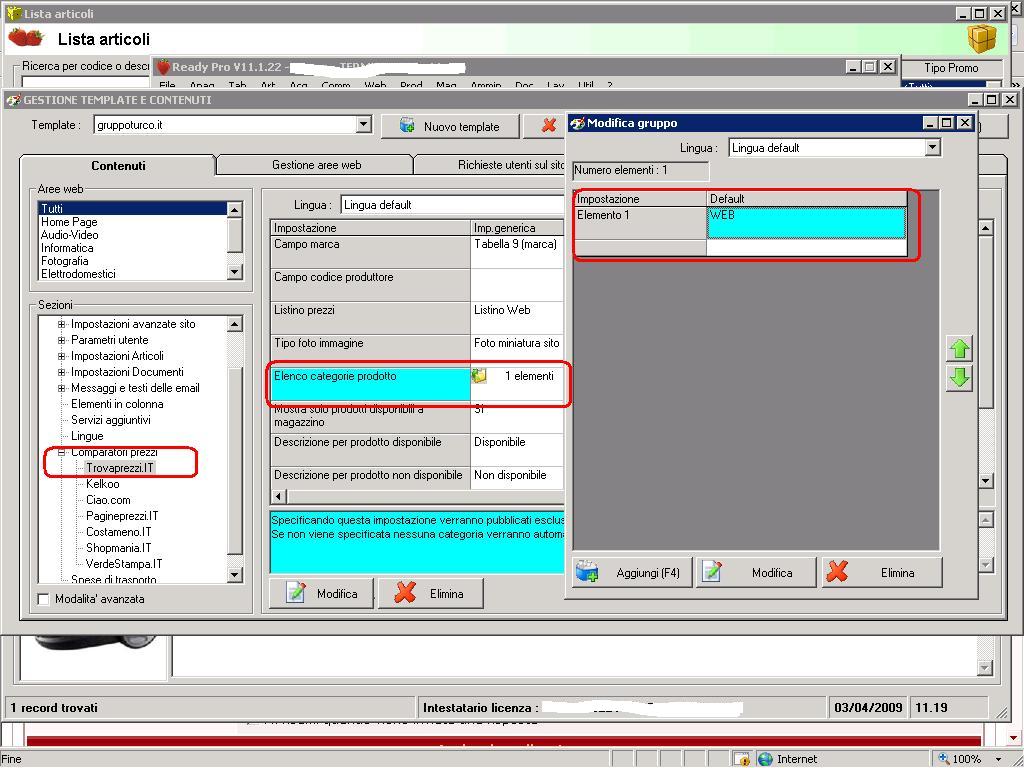Screen dimensions: 1024x768
Task: Expand the Impostazioni Documenti tree node
Action: (x=61, y=372)
